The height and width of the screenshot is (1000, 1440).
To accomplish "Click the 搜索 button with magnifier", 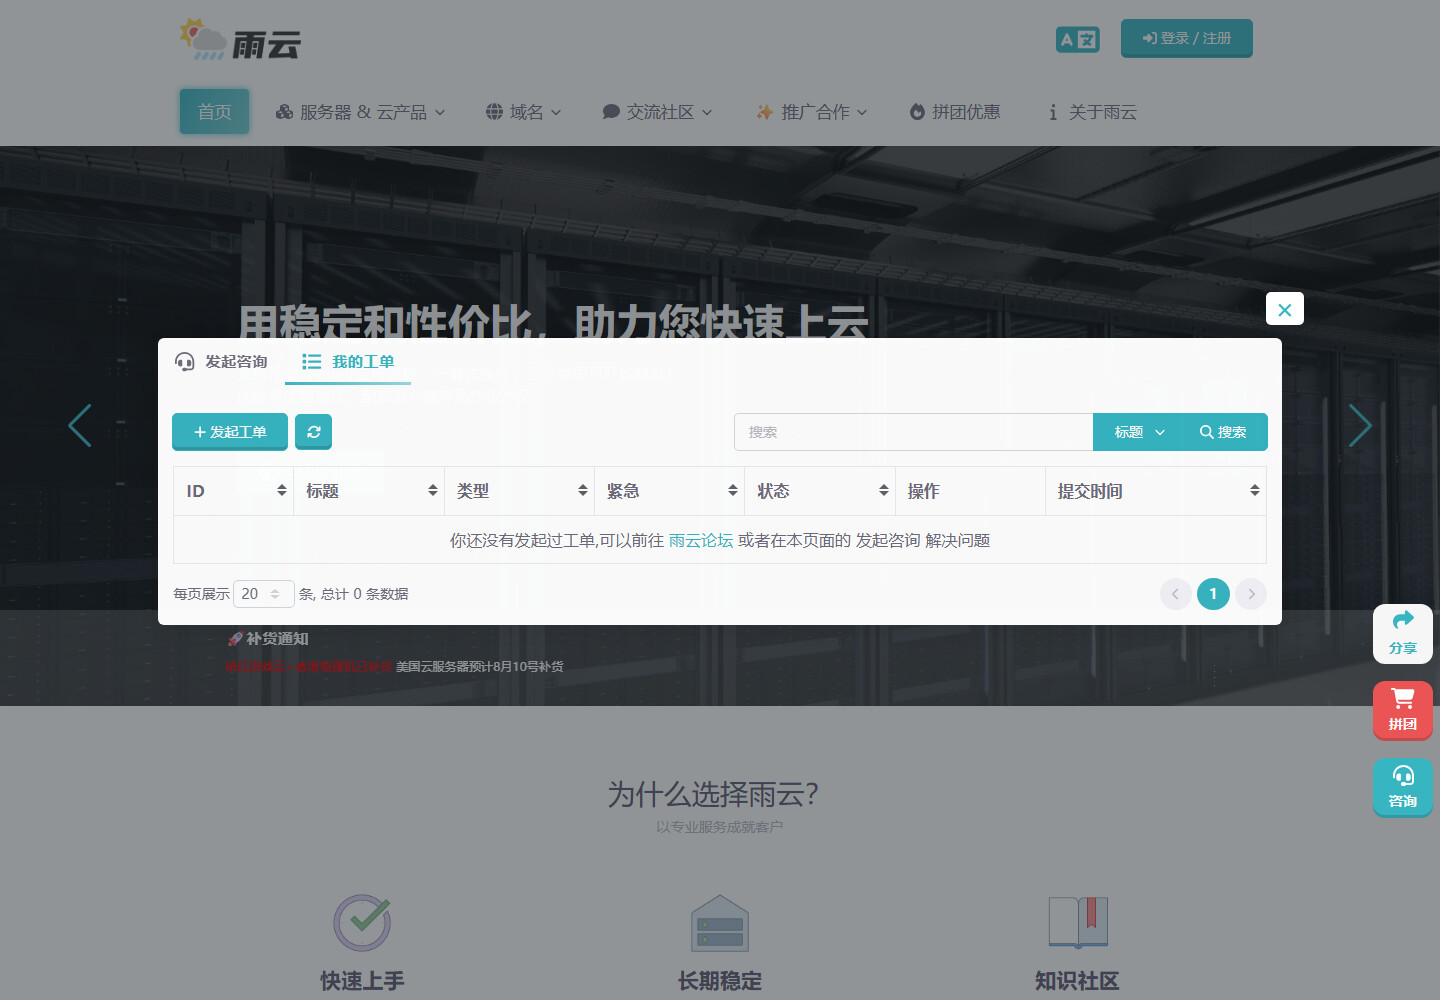I will click(x=1223, y=432).
